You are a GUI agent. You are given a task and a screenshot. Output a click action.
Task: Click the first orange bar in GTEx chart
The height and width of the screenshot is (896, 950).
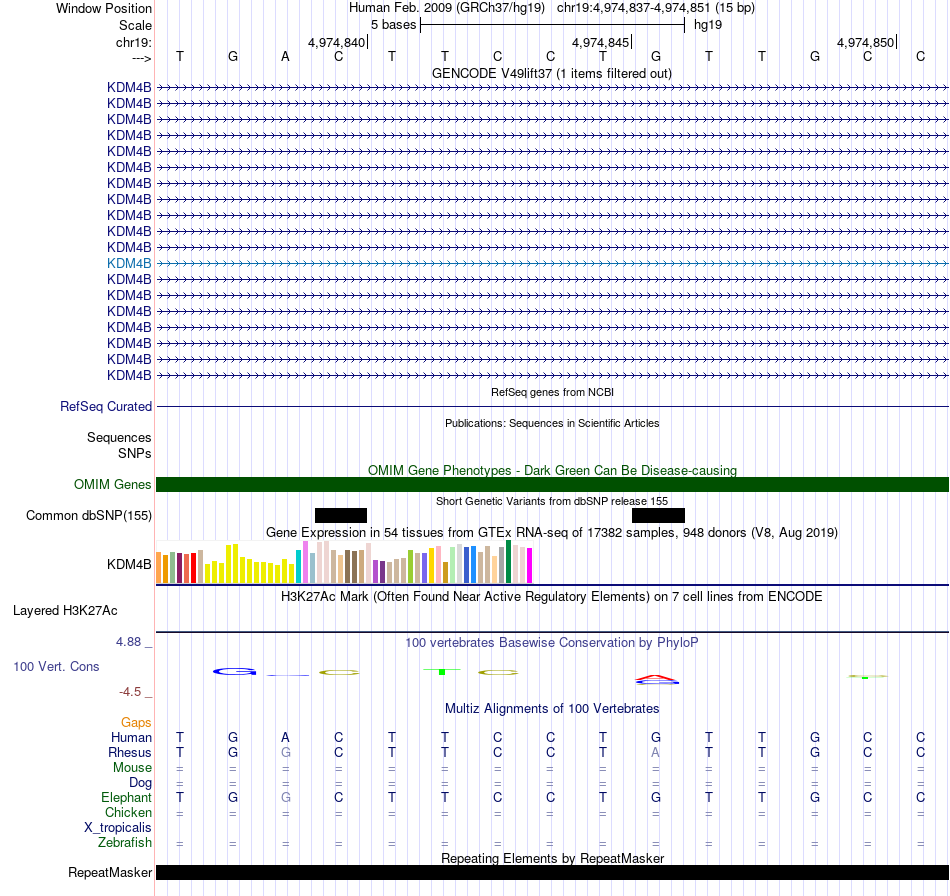click(x=159, y=567)
